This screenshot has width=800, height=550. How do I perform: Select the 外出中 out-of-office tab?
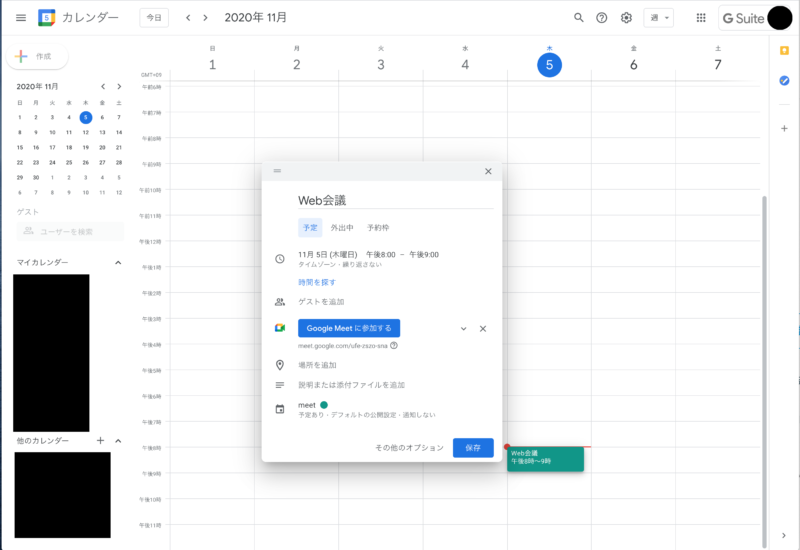342,228
